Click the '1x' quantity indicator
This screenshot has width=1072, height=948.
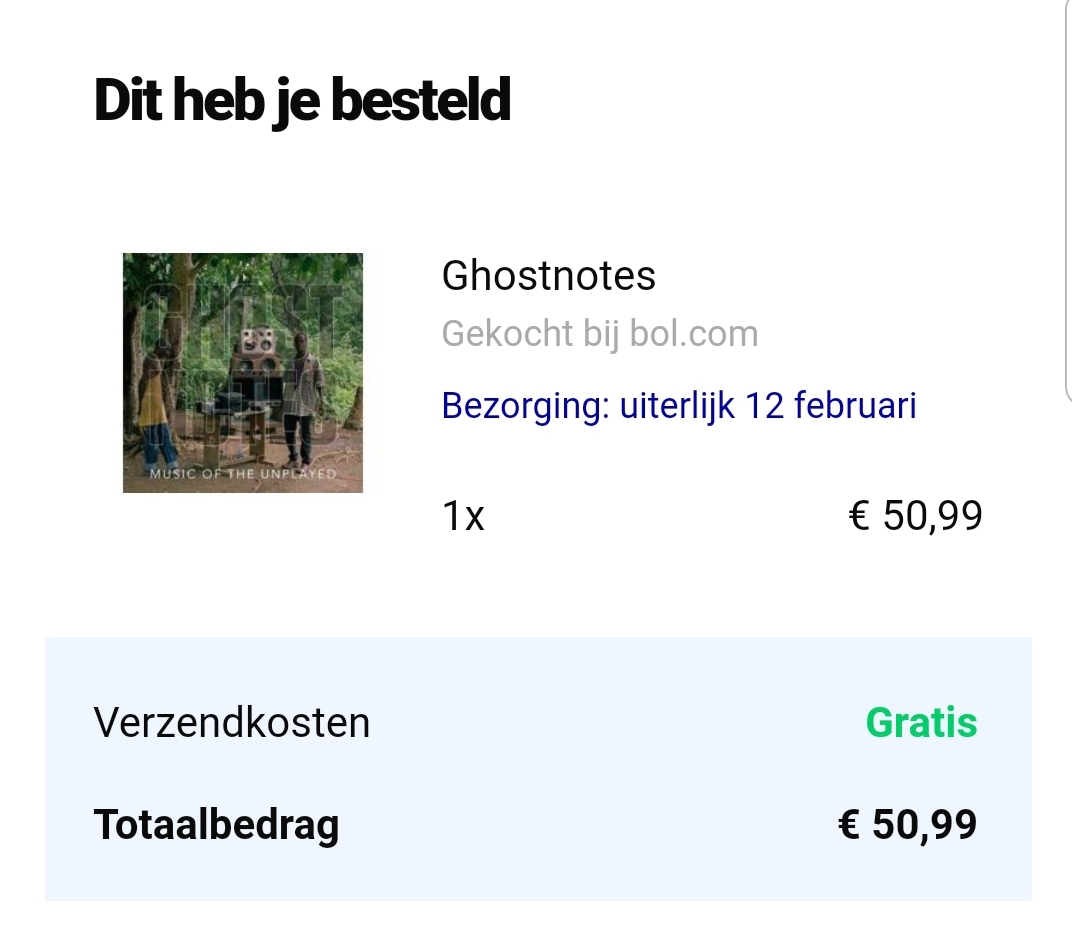tap(463, 517)
